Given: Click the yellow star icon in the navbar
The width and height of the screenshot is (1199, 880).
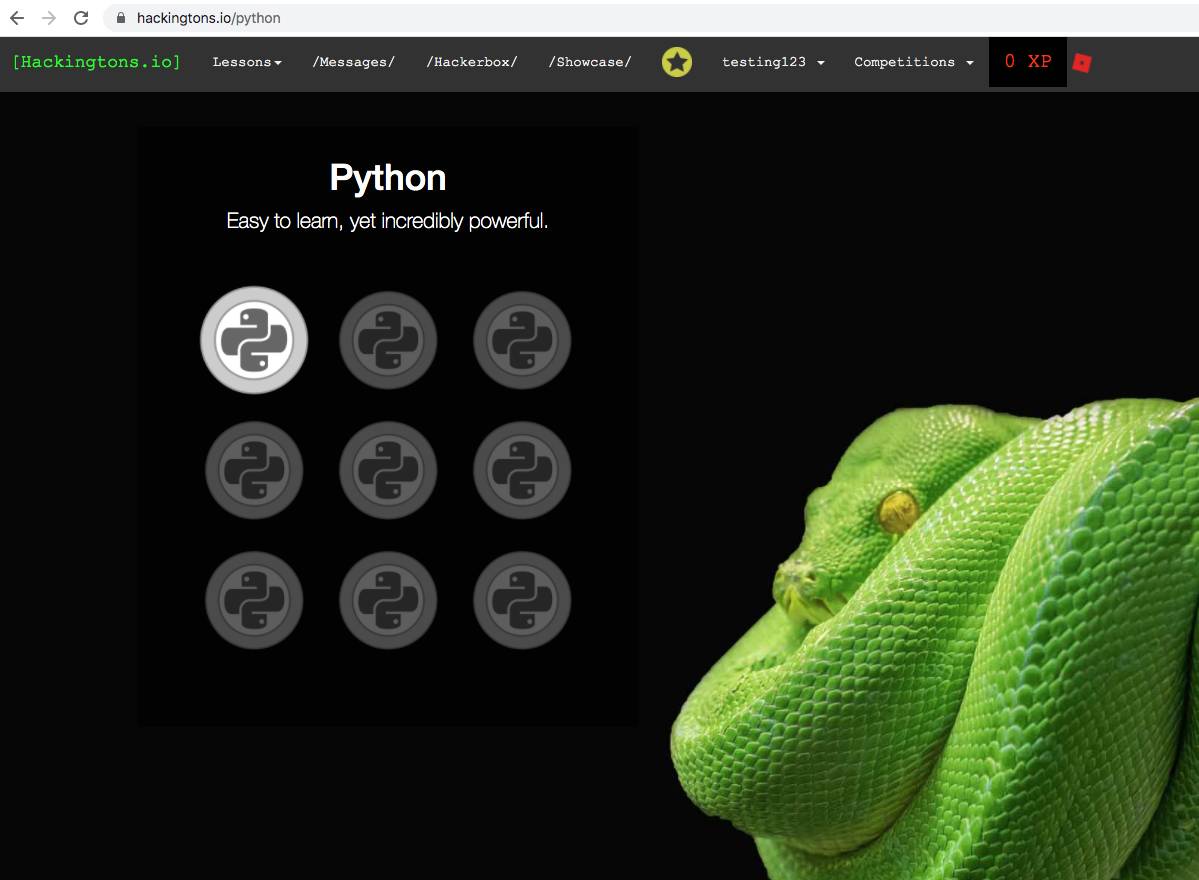Looking at the screenshot, I should click(x=677, y=61).
